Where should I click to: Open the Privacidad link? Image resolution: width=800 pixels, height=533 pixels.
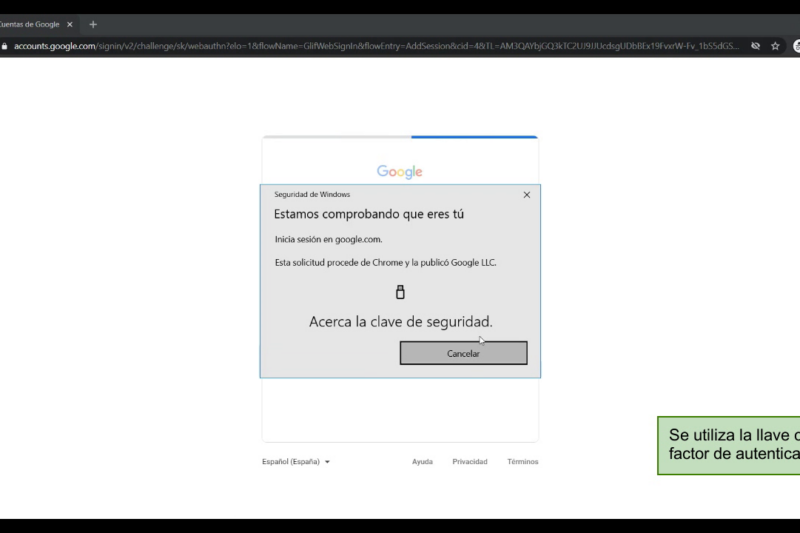click(470, 462)
